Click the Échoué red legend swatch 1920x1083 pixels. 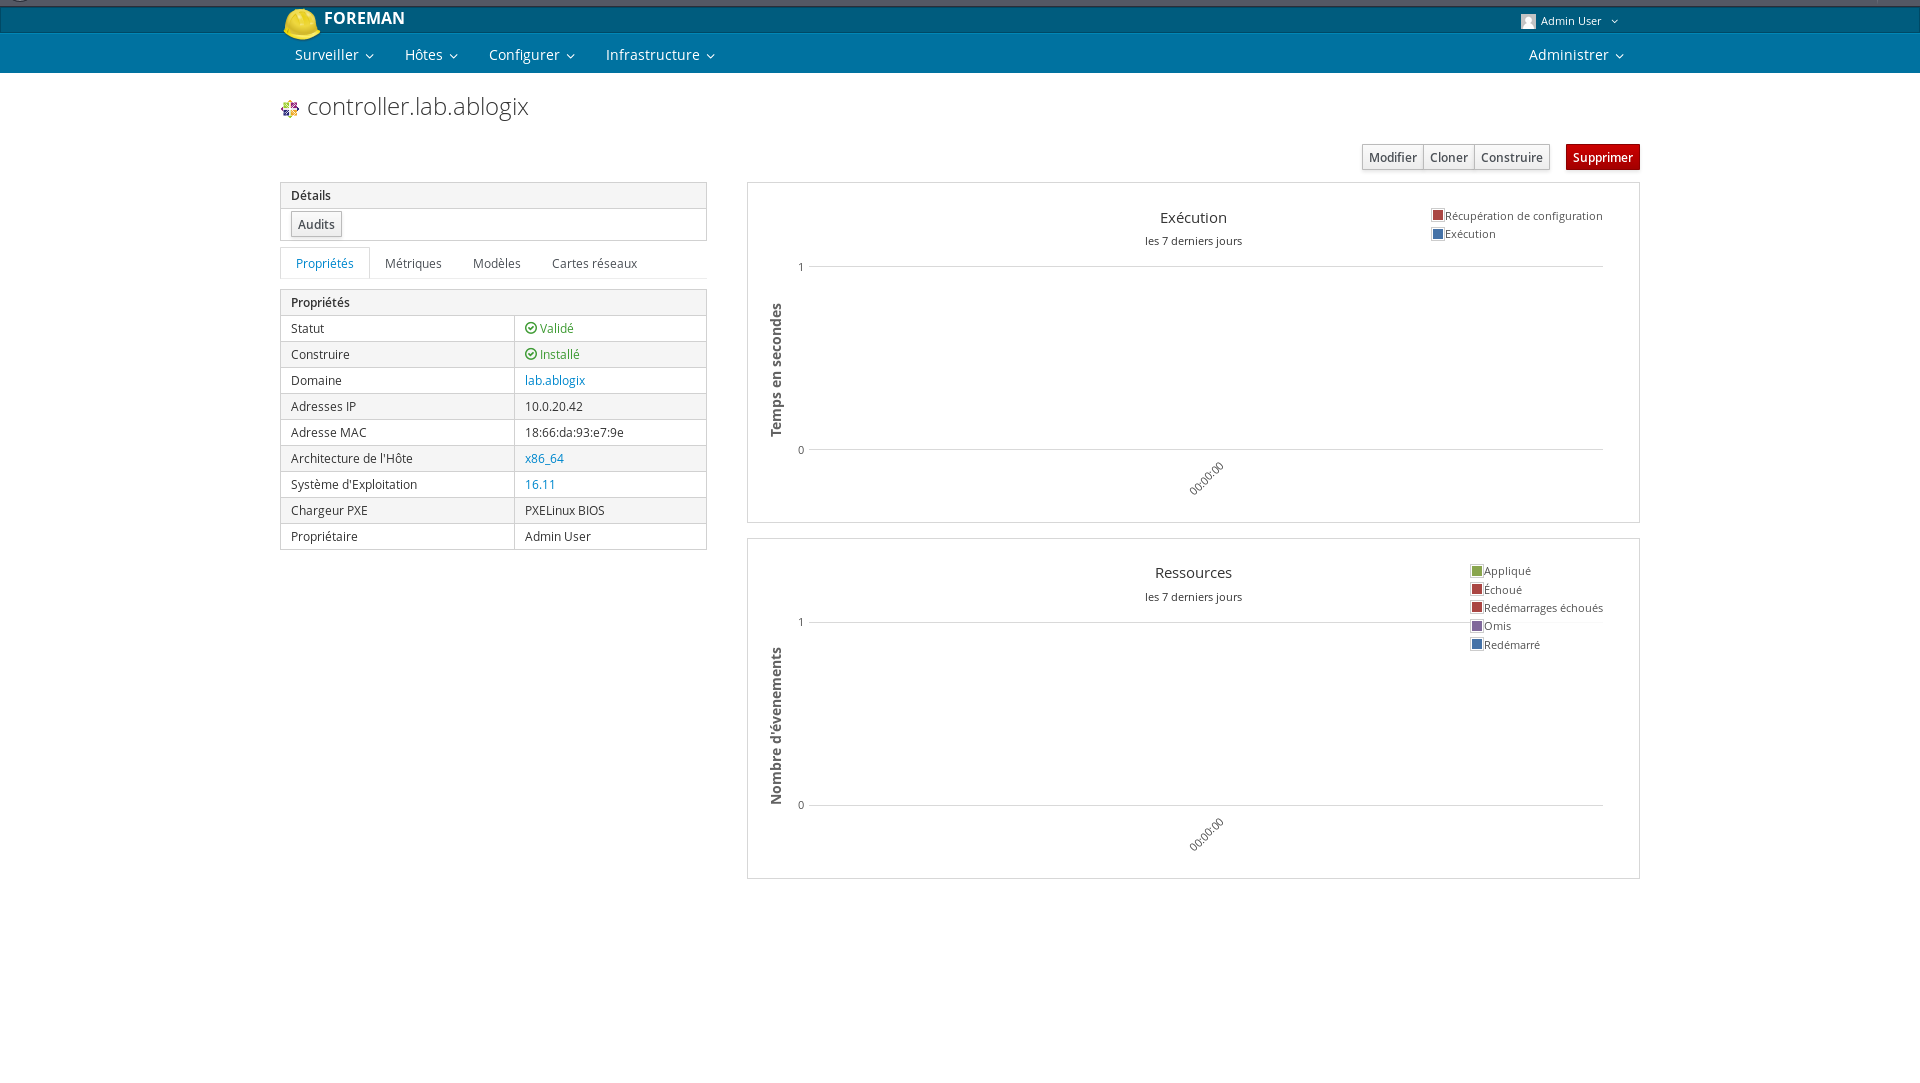(x=1477, y=590)
